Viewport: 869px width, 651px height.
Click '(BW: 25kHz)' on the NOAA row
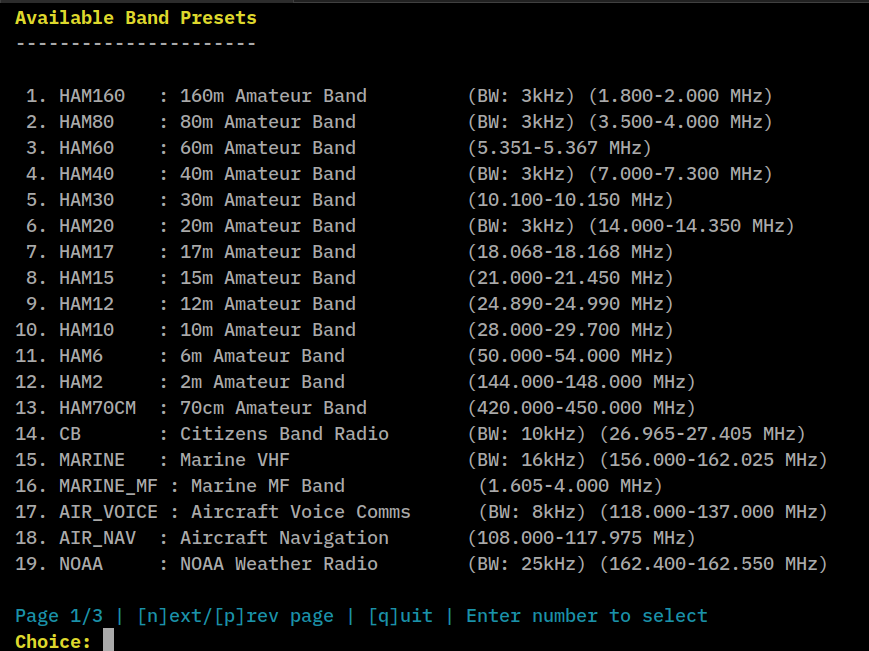click(526, 565)
